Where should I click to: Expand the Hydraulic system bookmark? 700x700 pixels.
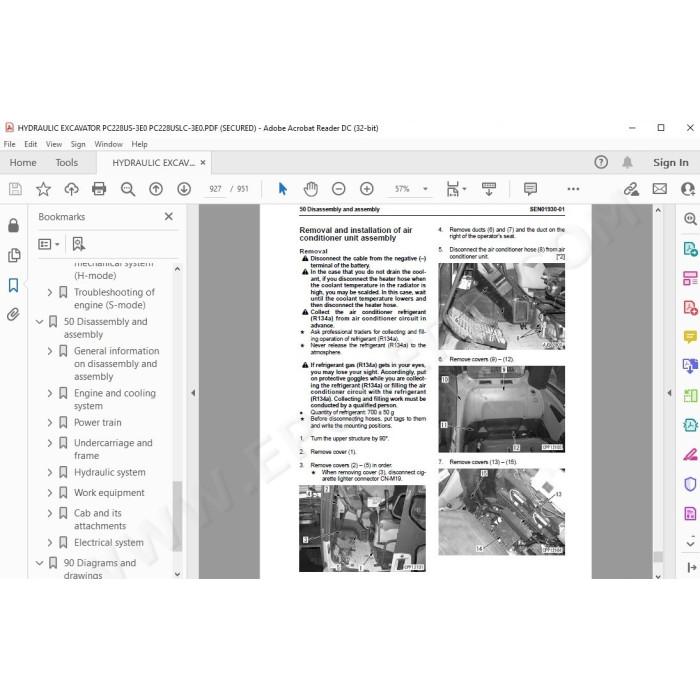click(50, 472)
